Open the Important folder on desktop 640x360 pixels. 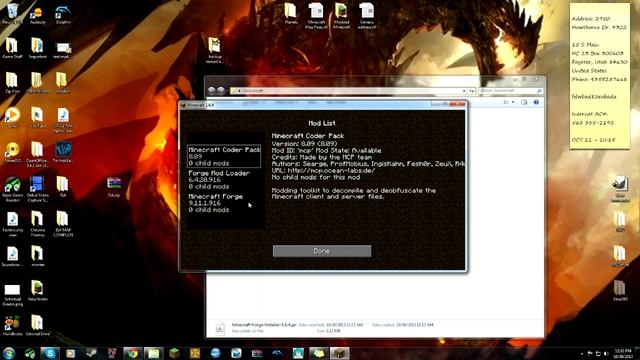pyautogui.click(x=38, y=48)
